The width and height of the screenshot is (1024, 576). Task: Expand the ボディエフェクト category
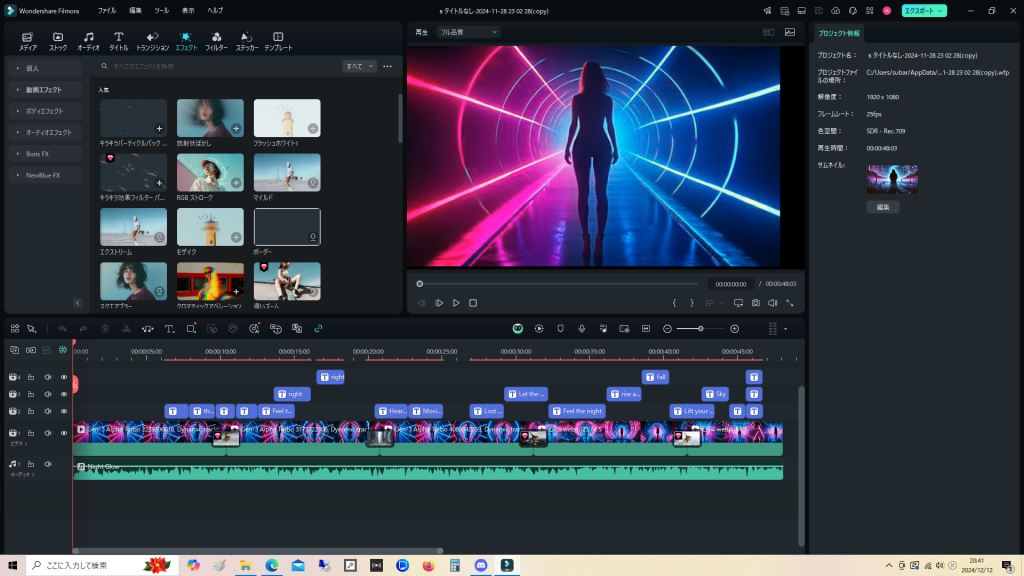(x=44, y=111)
